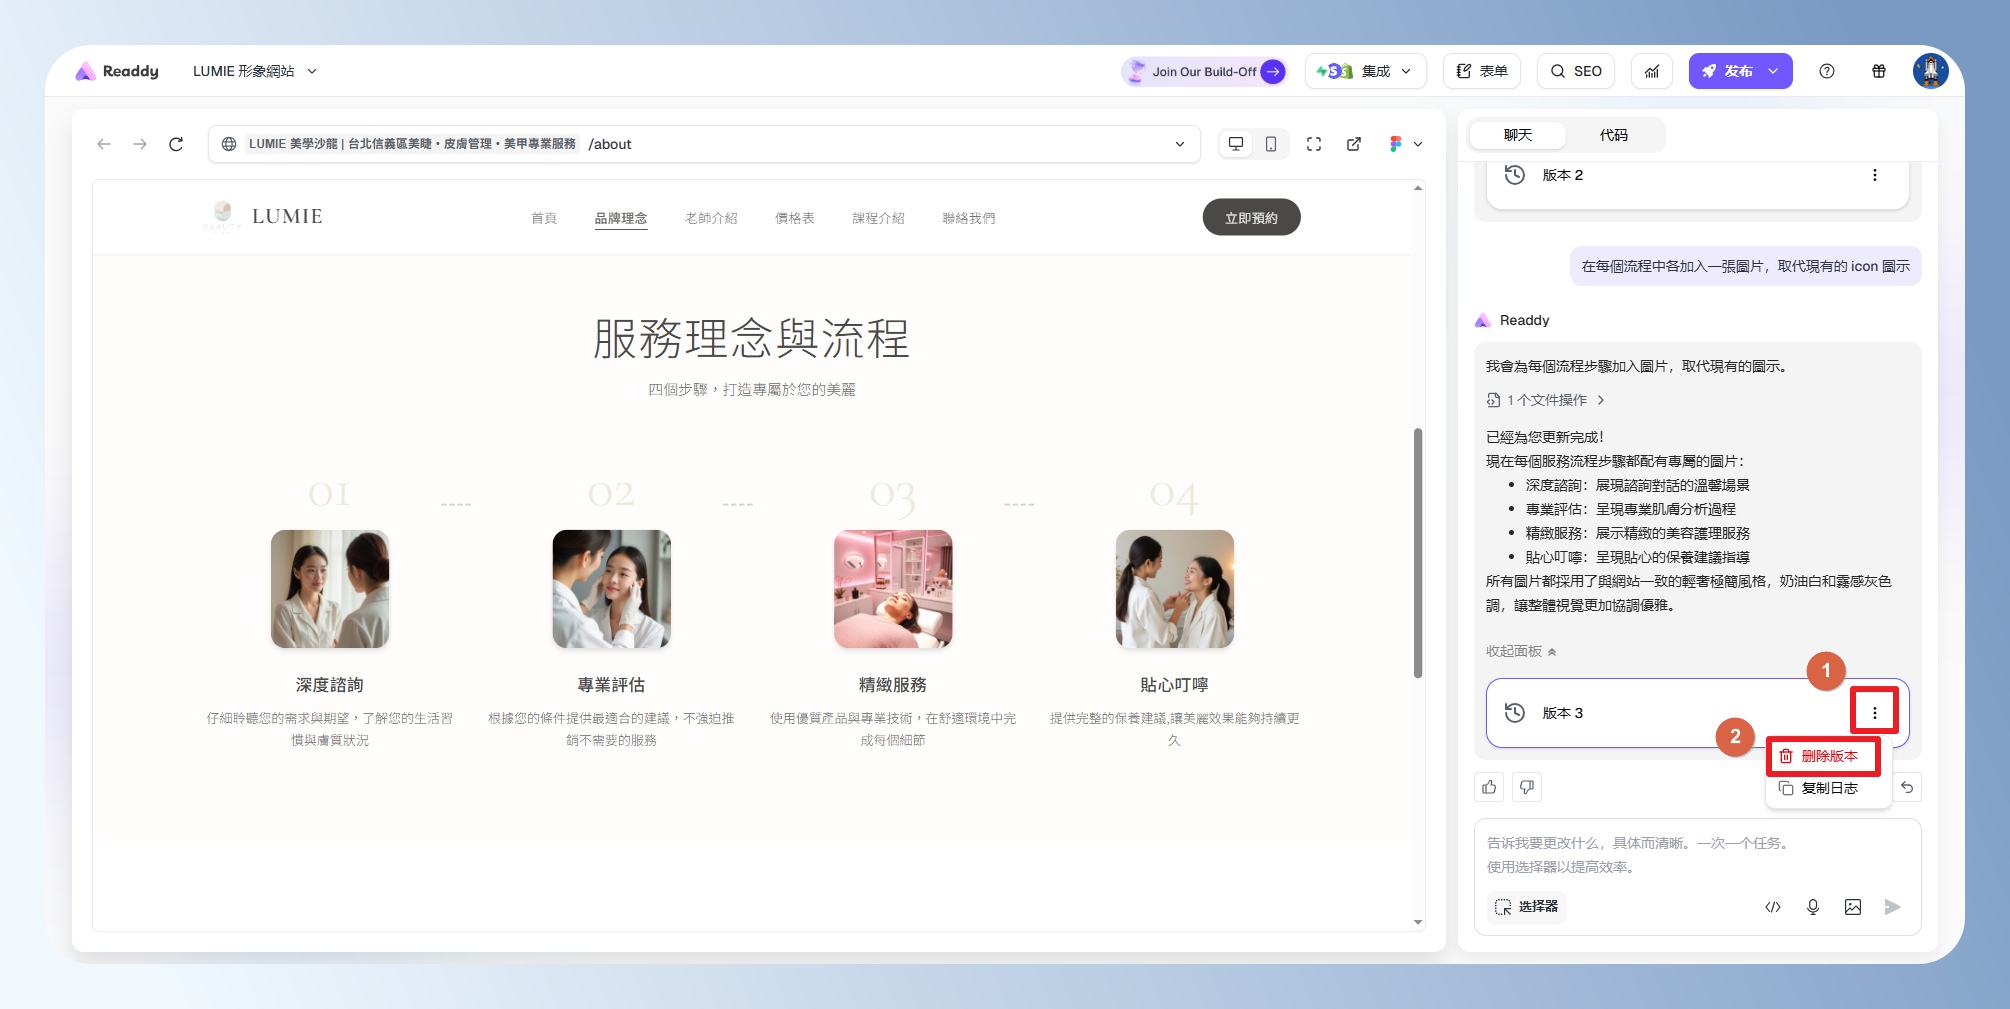Click the 立即預約 booking button
The image size is (2010, 1009).
pos(1251,218)
